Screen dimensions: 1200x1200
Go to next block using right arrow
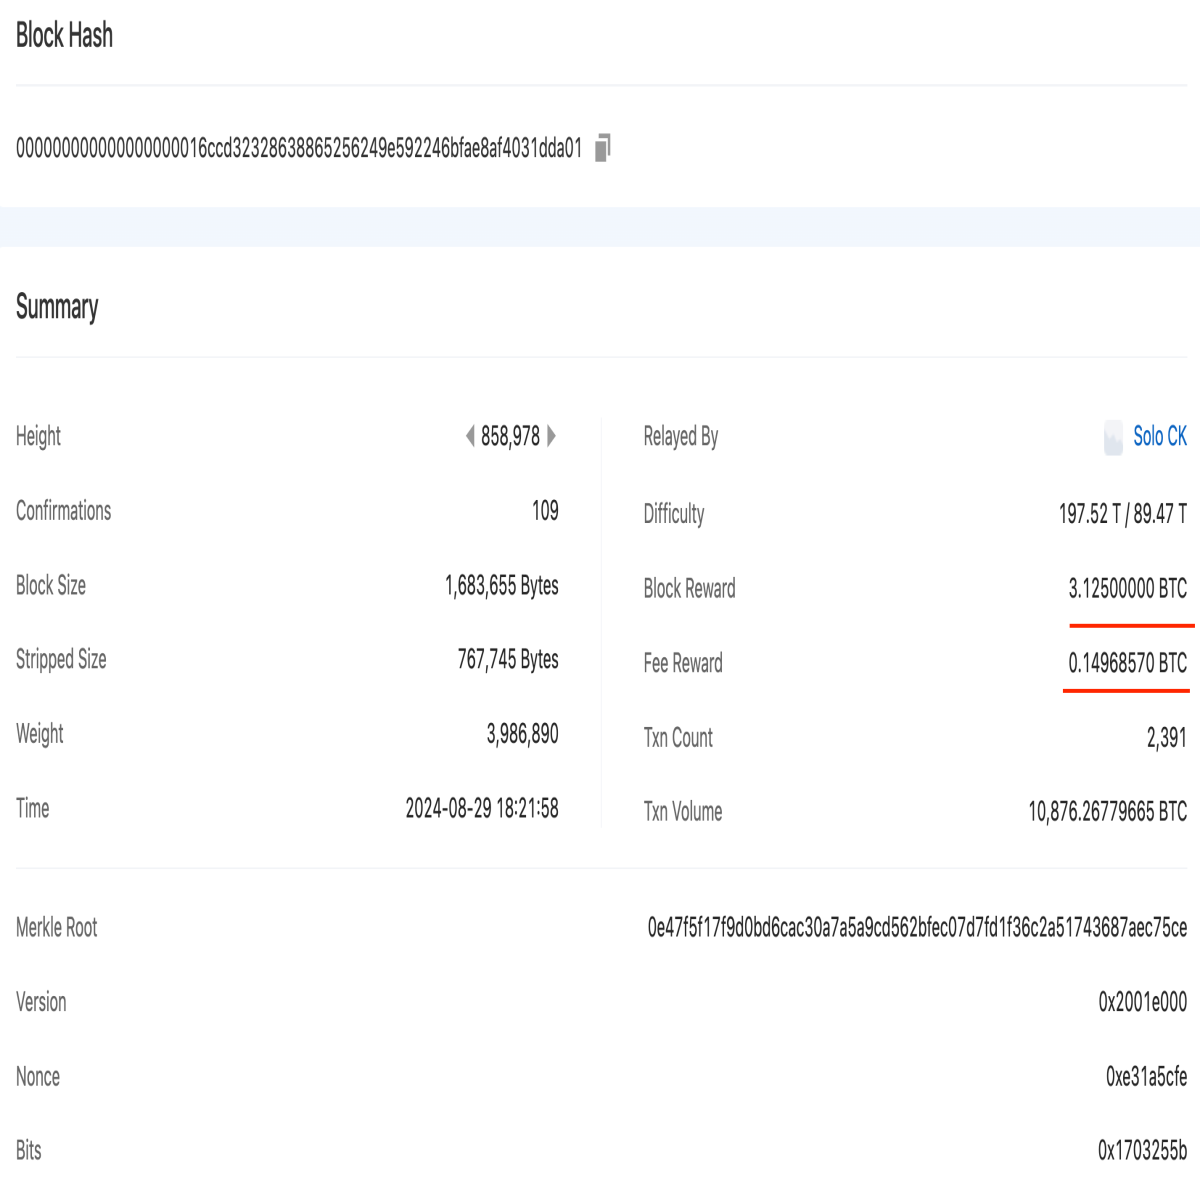point(551,436)
